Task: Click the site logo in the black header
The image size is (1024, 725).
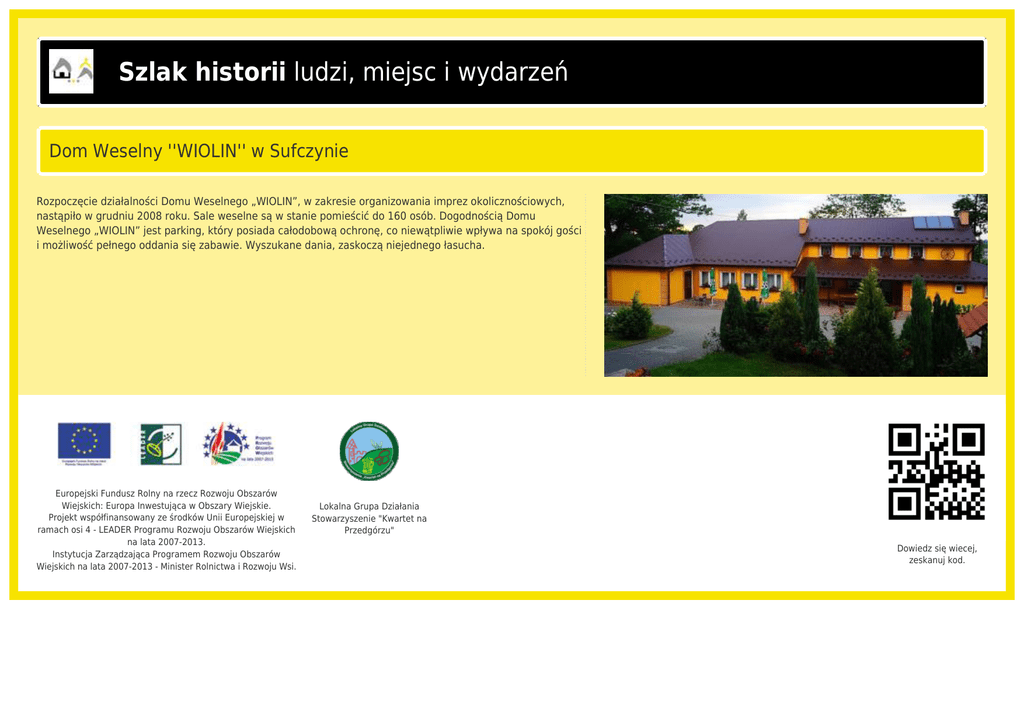Action: tap(71, 72)
